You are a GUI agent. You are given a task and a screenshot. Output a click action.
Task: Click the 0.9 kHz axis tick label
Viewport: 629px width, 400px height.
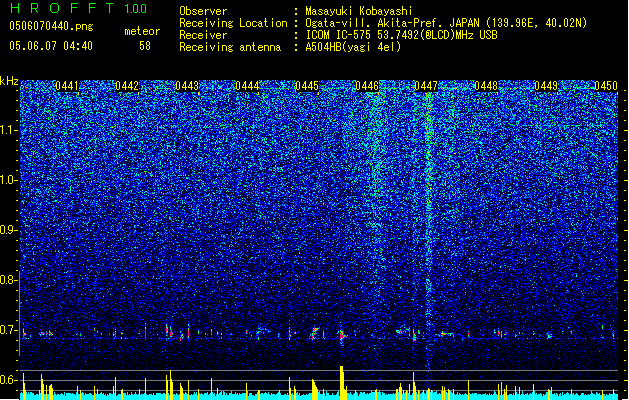(x=9, y=230)
